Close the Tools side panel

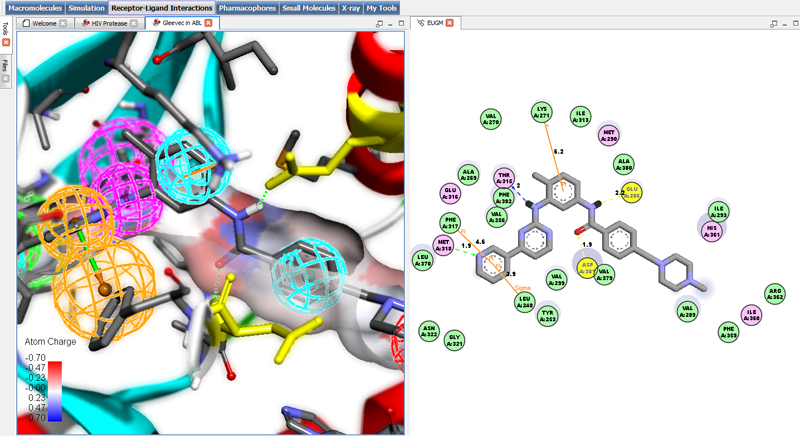click(x=6, y=43)
